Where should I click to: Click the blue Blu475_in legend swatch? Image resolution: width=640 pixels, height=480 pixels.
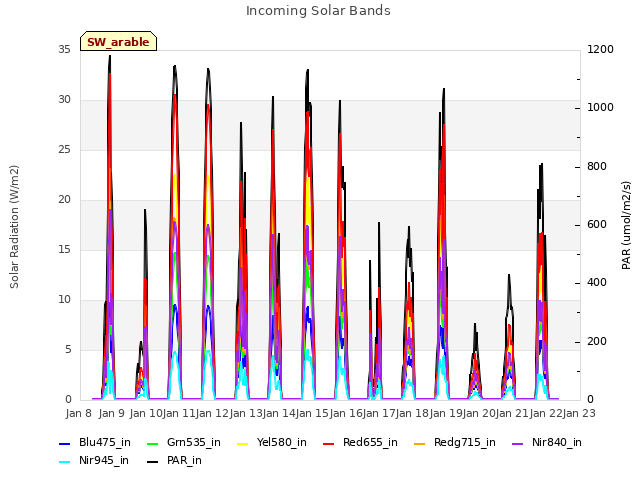point(65,443)
